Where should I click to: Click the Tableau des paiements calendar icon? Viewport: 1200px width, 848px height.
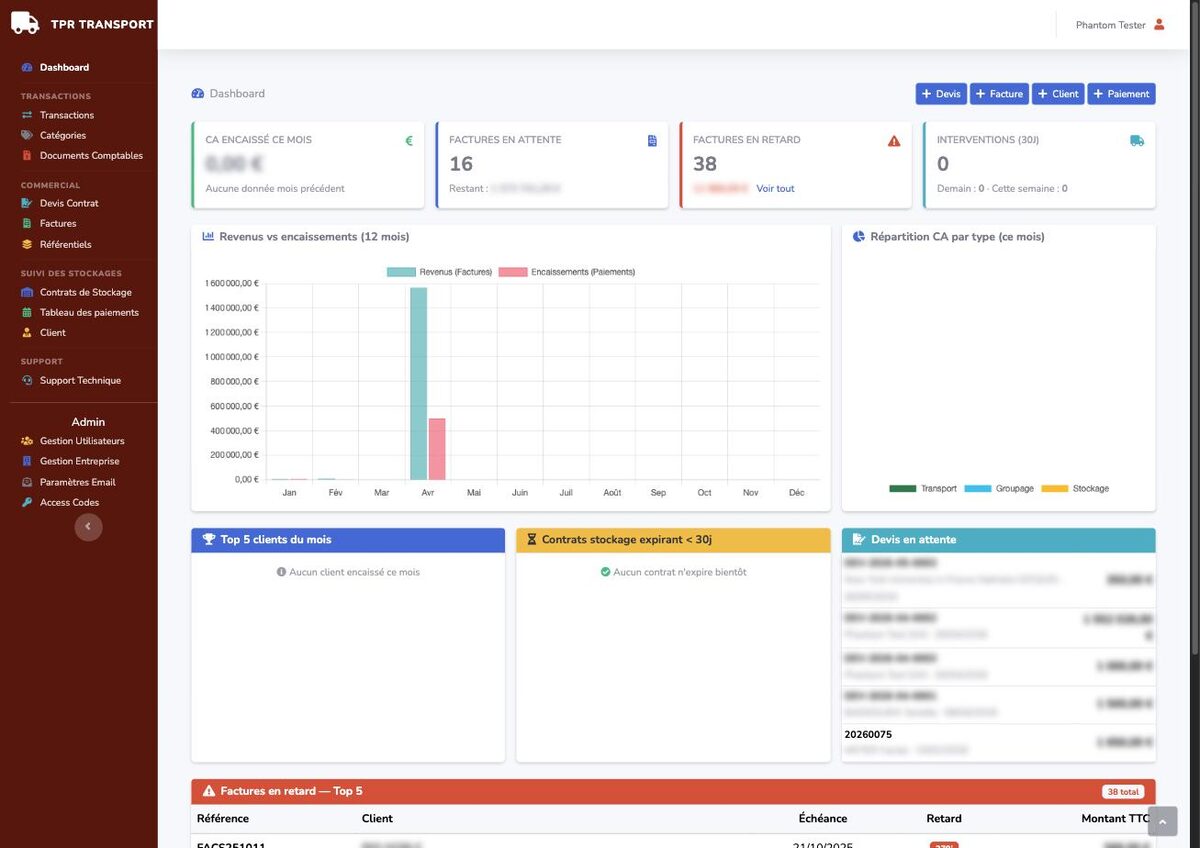point(27,312)
